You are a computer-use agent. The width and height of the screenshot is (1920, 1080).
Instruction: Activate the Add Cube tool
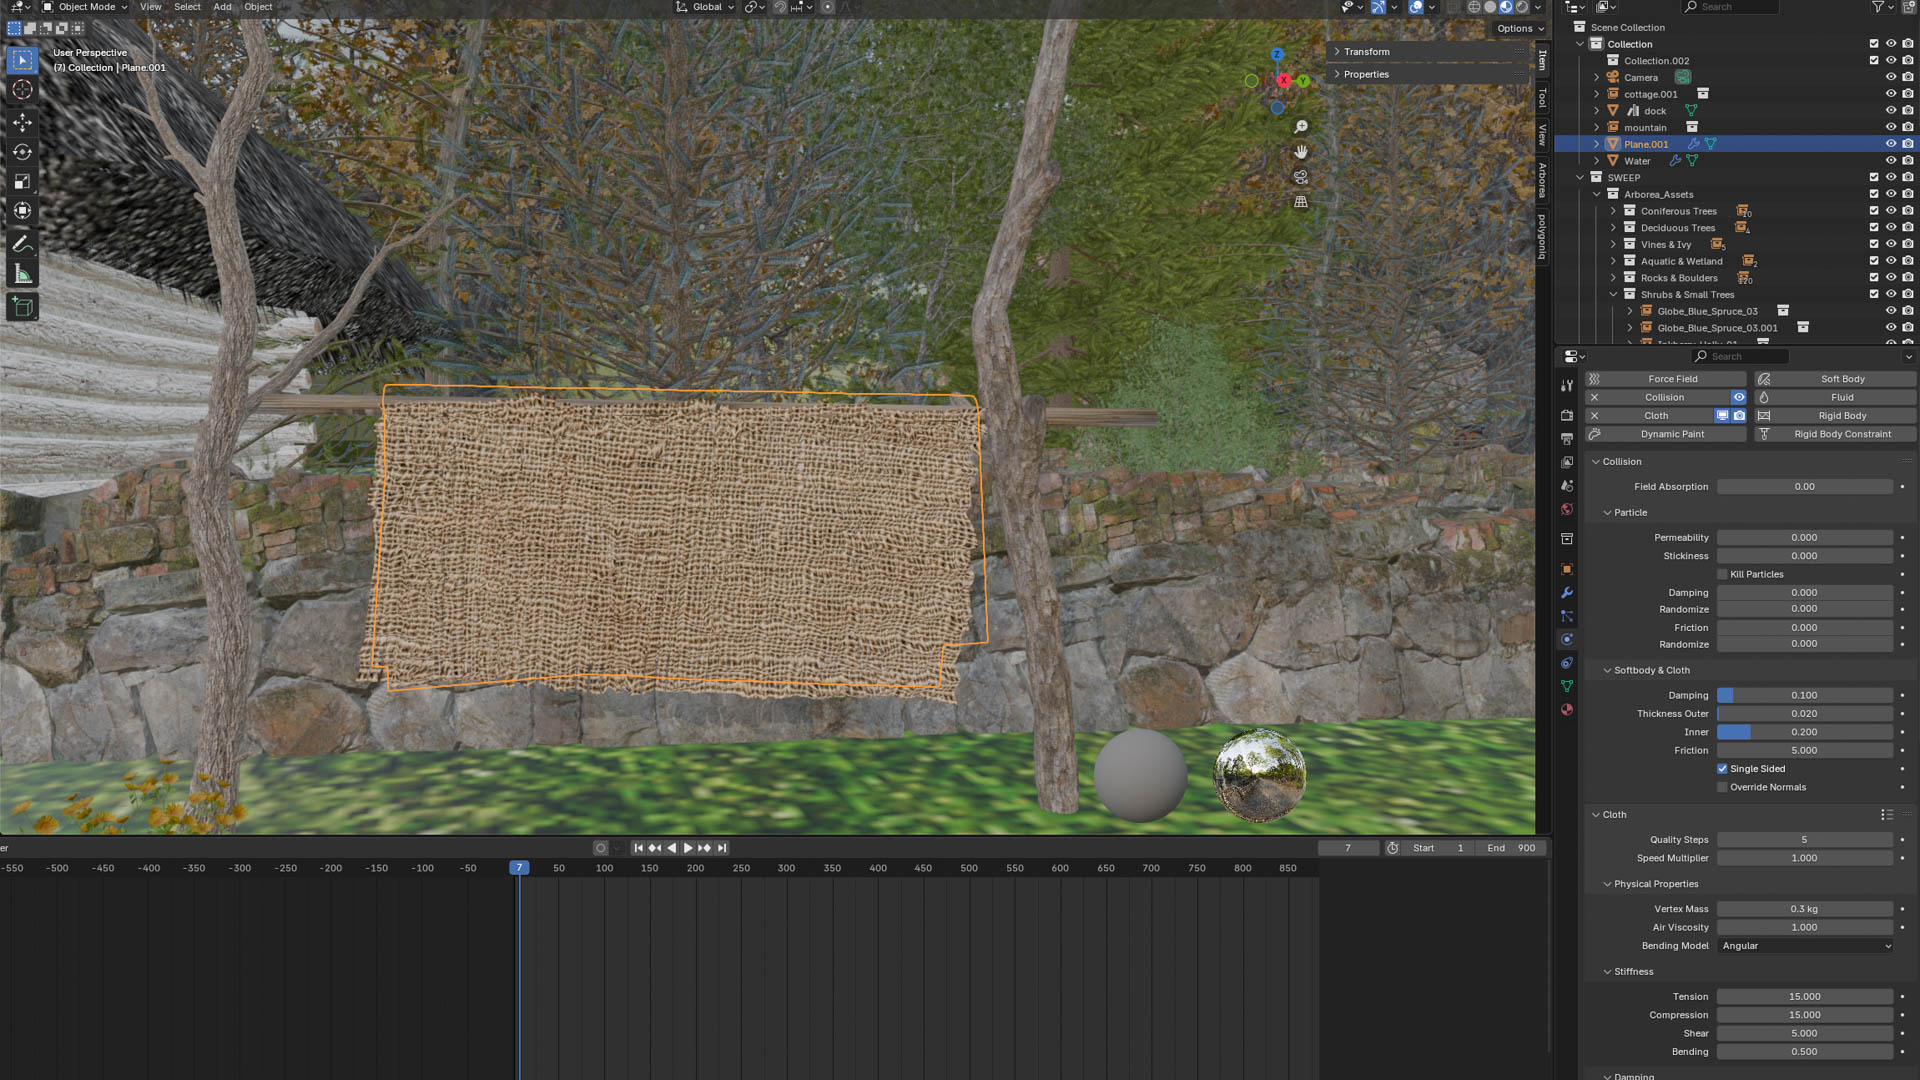tap(22, 307)
